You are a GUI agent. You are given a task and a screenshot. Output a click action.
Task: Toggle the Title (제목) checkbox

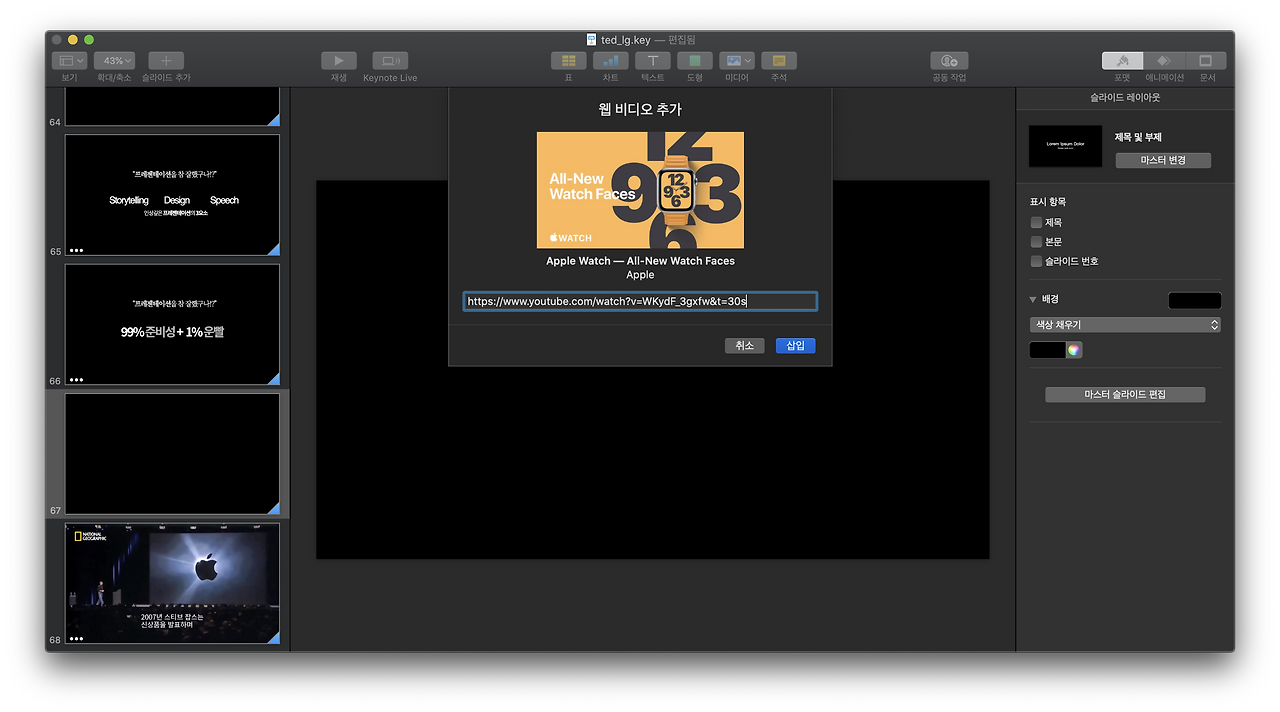click(1037, 222)
